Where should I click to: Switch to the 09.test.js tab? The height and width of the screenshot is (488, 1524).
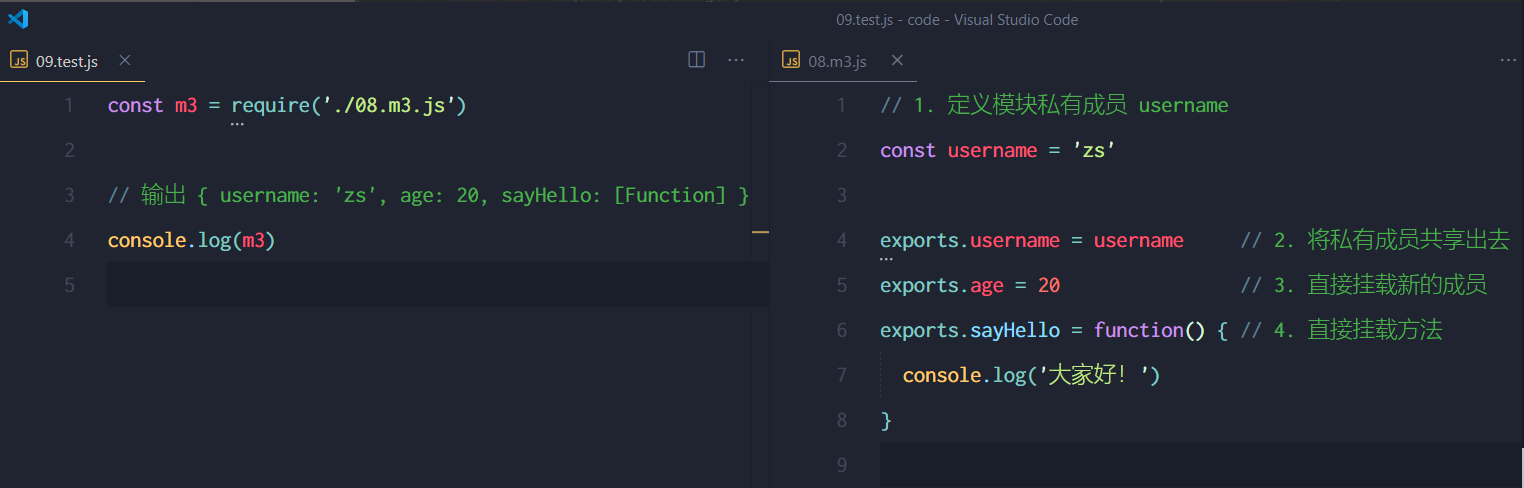click(x=68, y=62)
